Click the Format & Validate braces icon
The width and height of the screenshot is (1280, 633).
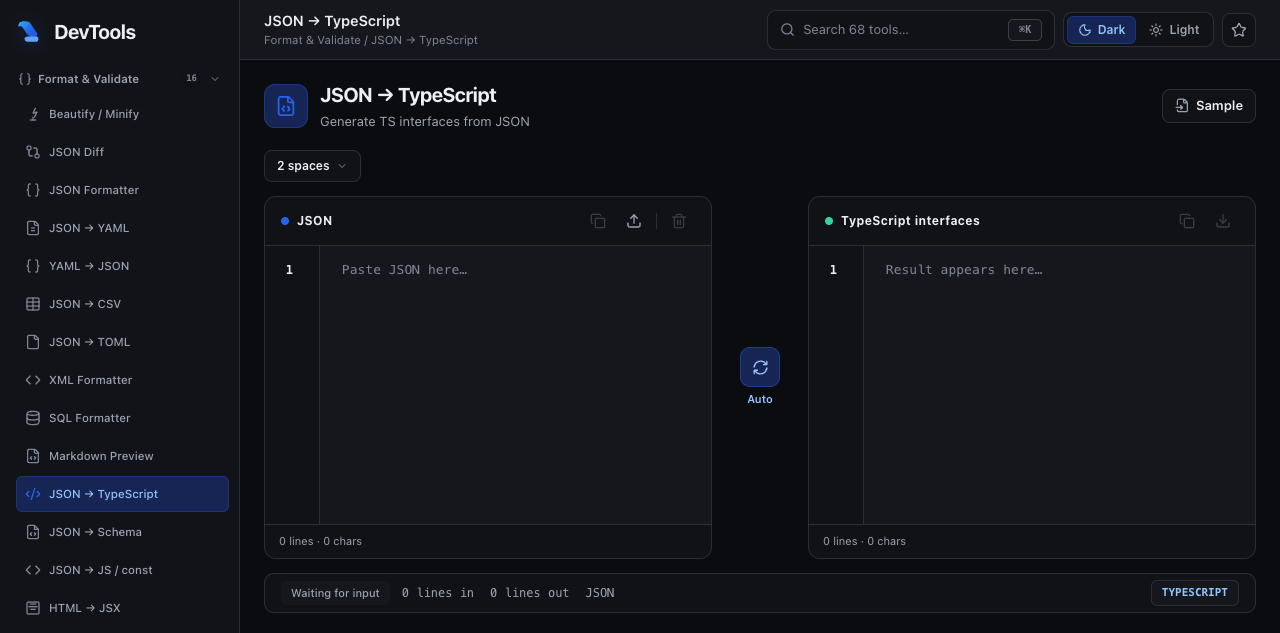25,79
